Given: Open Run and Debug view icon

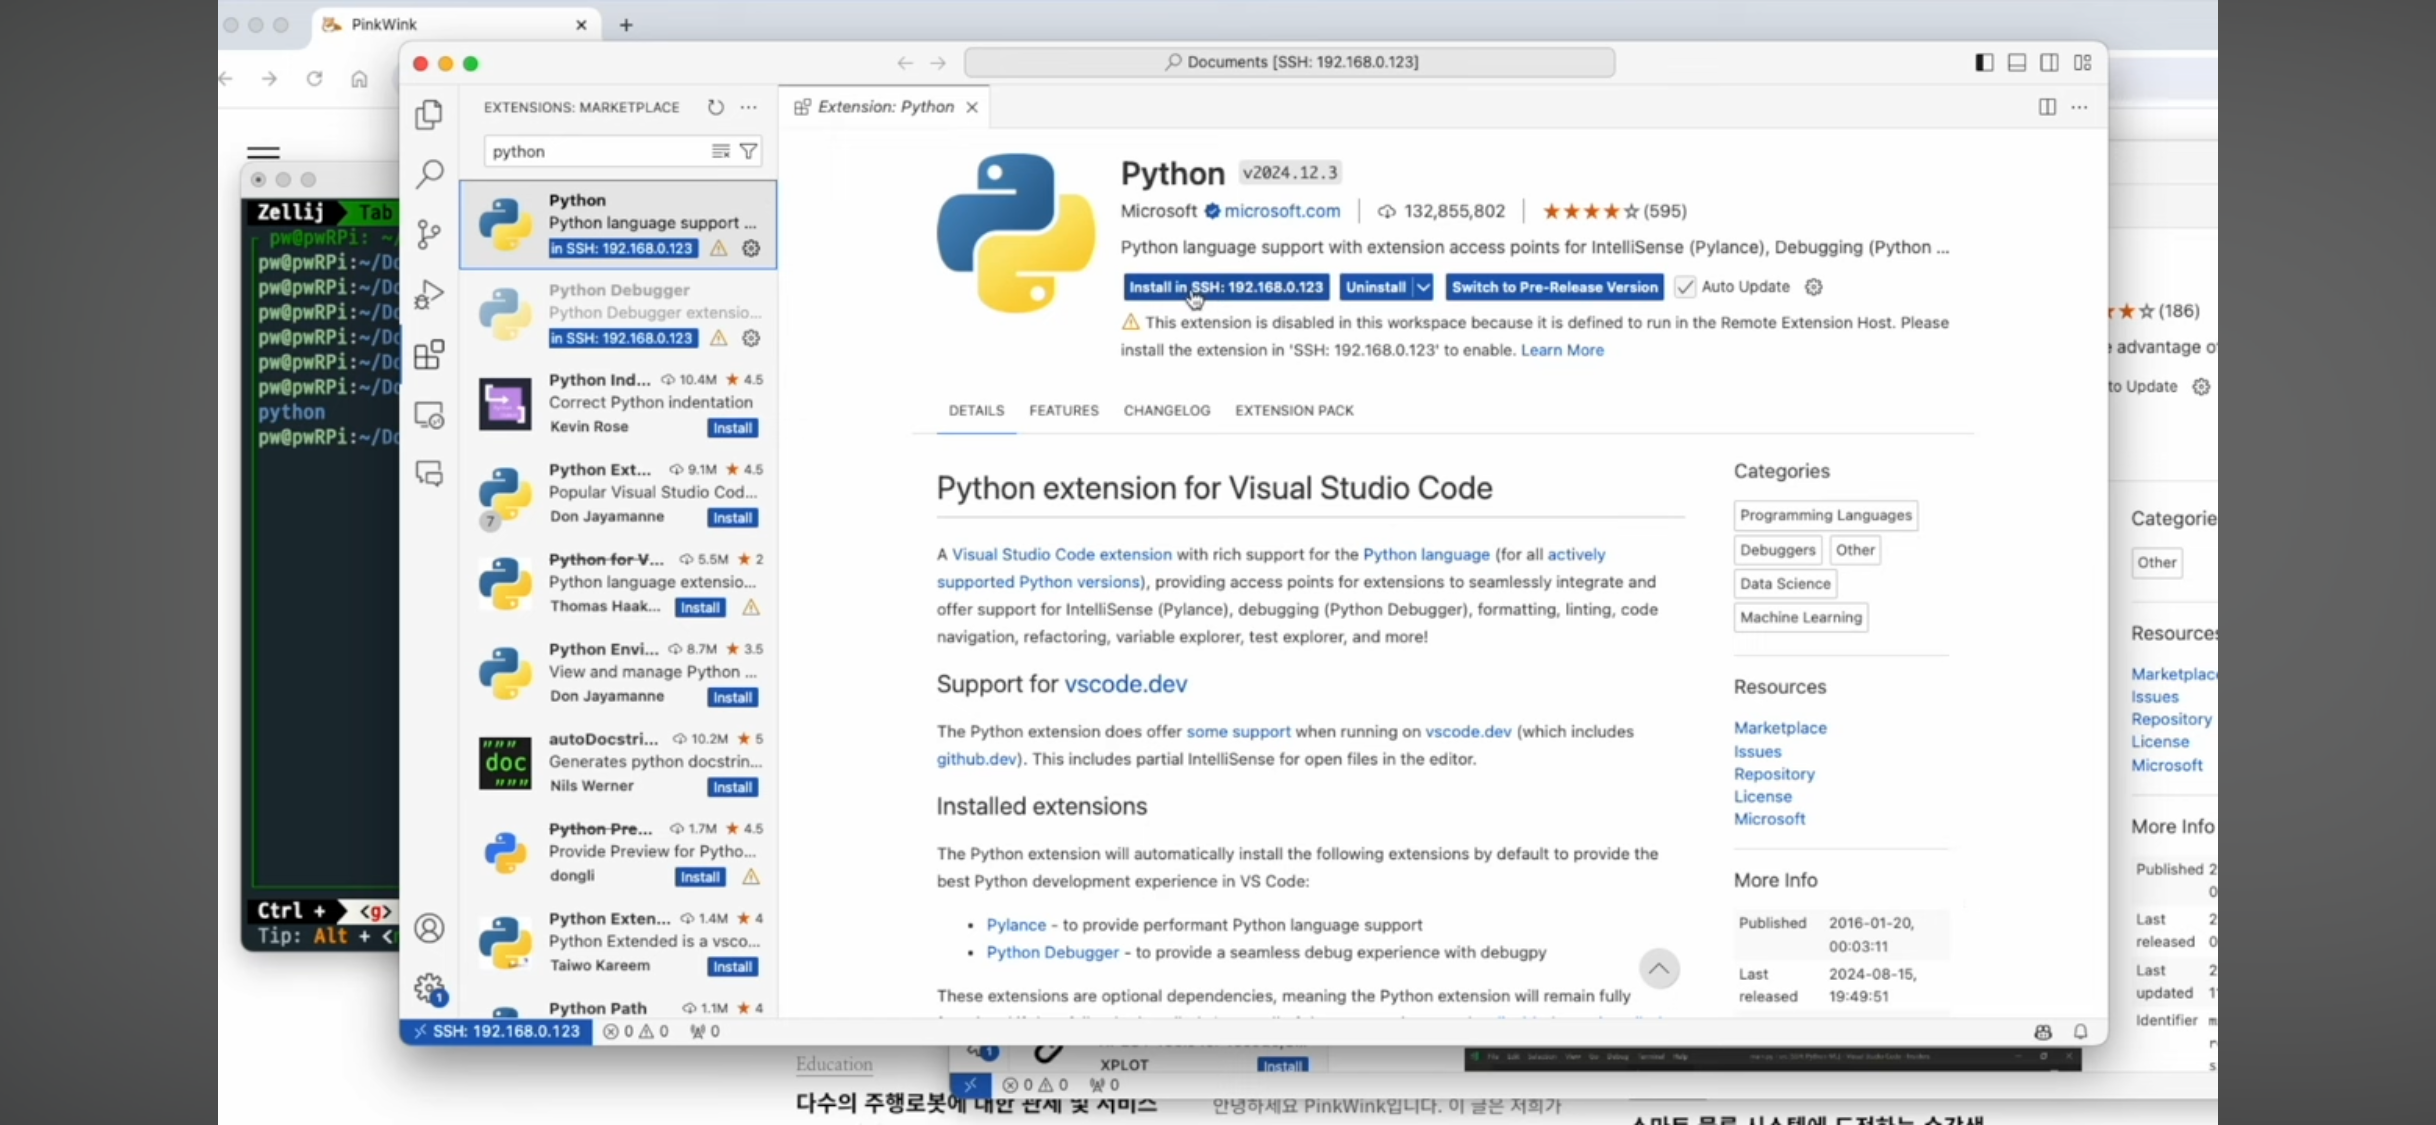Looking at the screenshot, I should point(429,294).
